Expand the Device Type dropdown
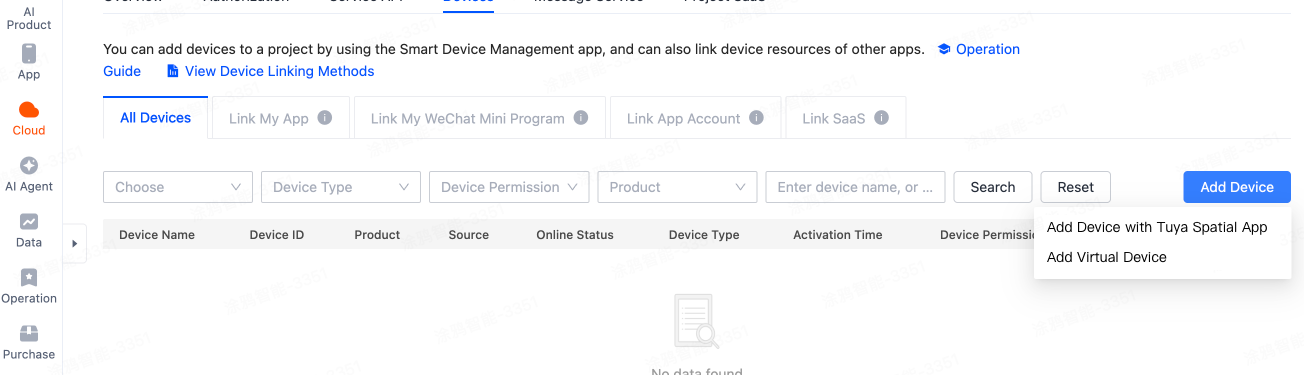This screenshot has width=1304, height=375. point(341,187)
